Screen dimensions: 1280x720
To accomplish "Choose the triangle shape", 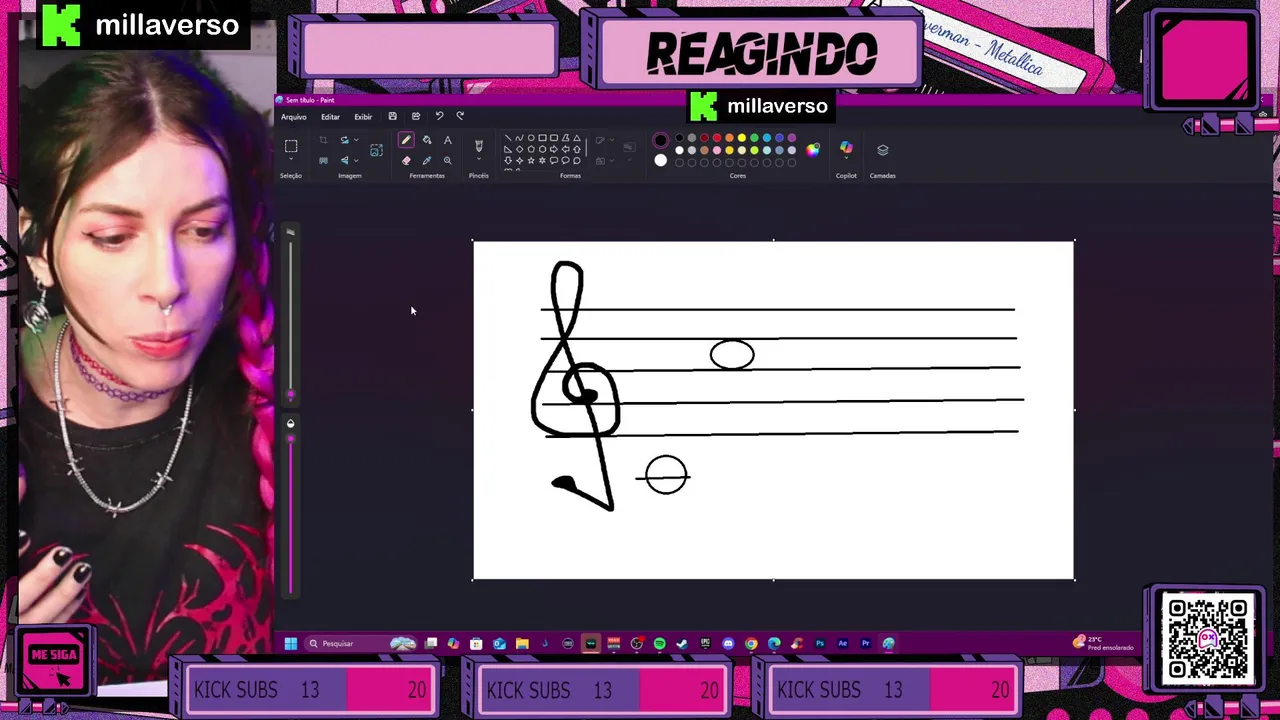I will click(577, 138).
